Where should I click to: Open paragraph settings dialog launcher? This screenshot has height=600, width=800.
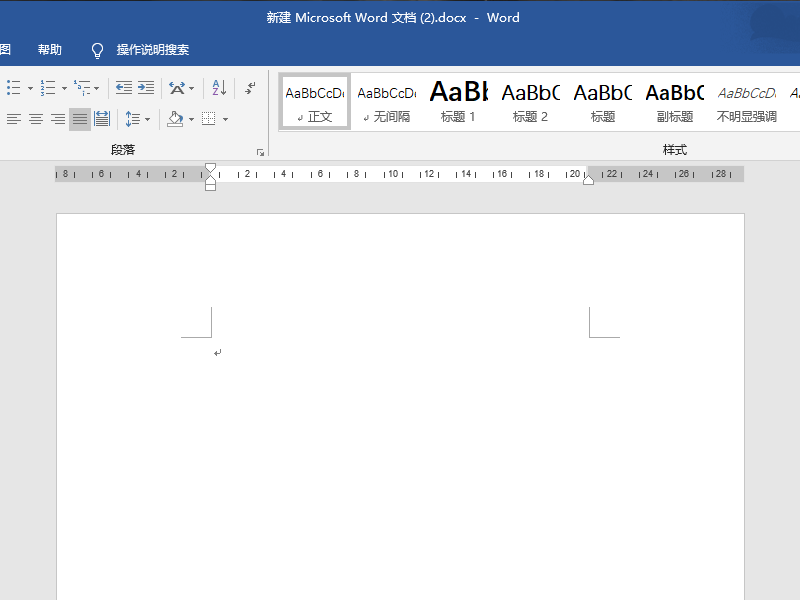tap(260, 153)
